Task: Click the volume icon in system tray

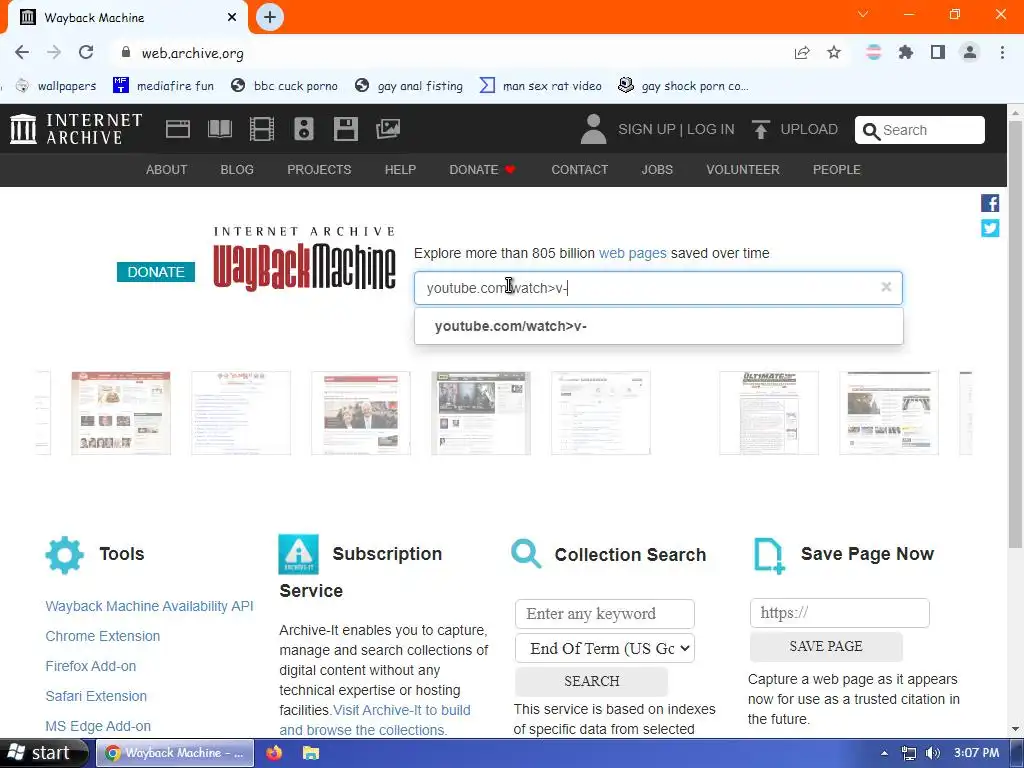Action: tap(933, 753)
